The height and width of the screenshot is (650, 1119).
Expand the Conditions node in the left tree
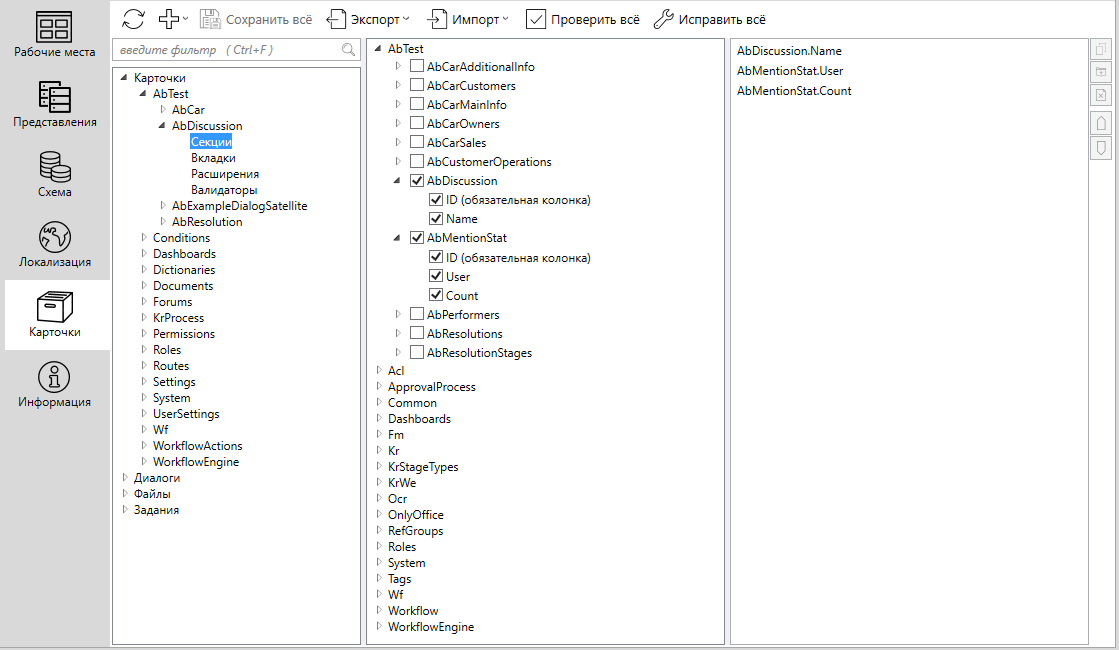coord(144,238)
